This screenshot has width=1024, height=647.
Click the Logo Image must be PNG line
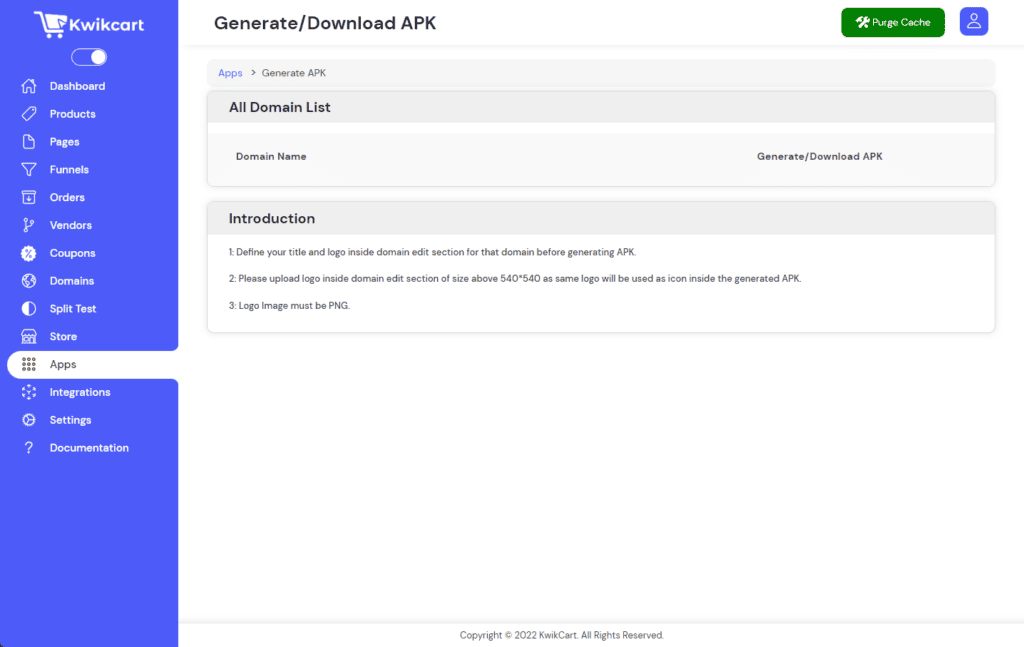tap(289, 306)
